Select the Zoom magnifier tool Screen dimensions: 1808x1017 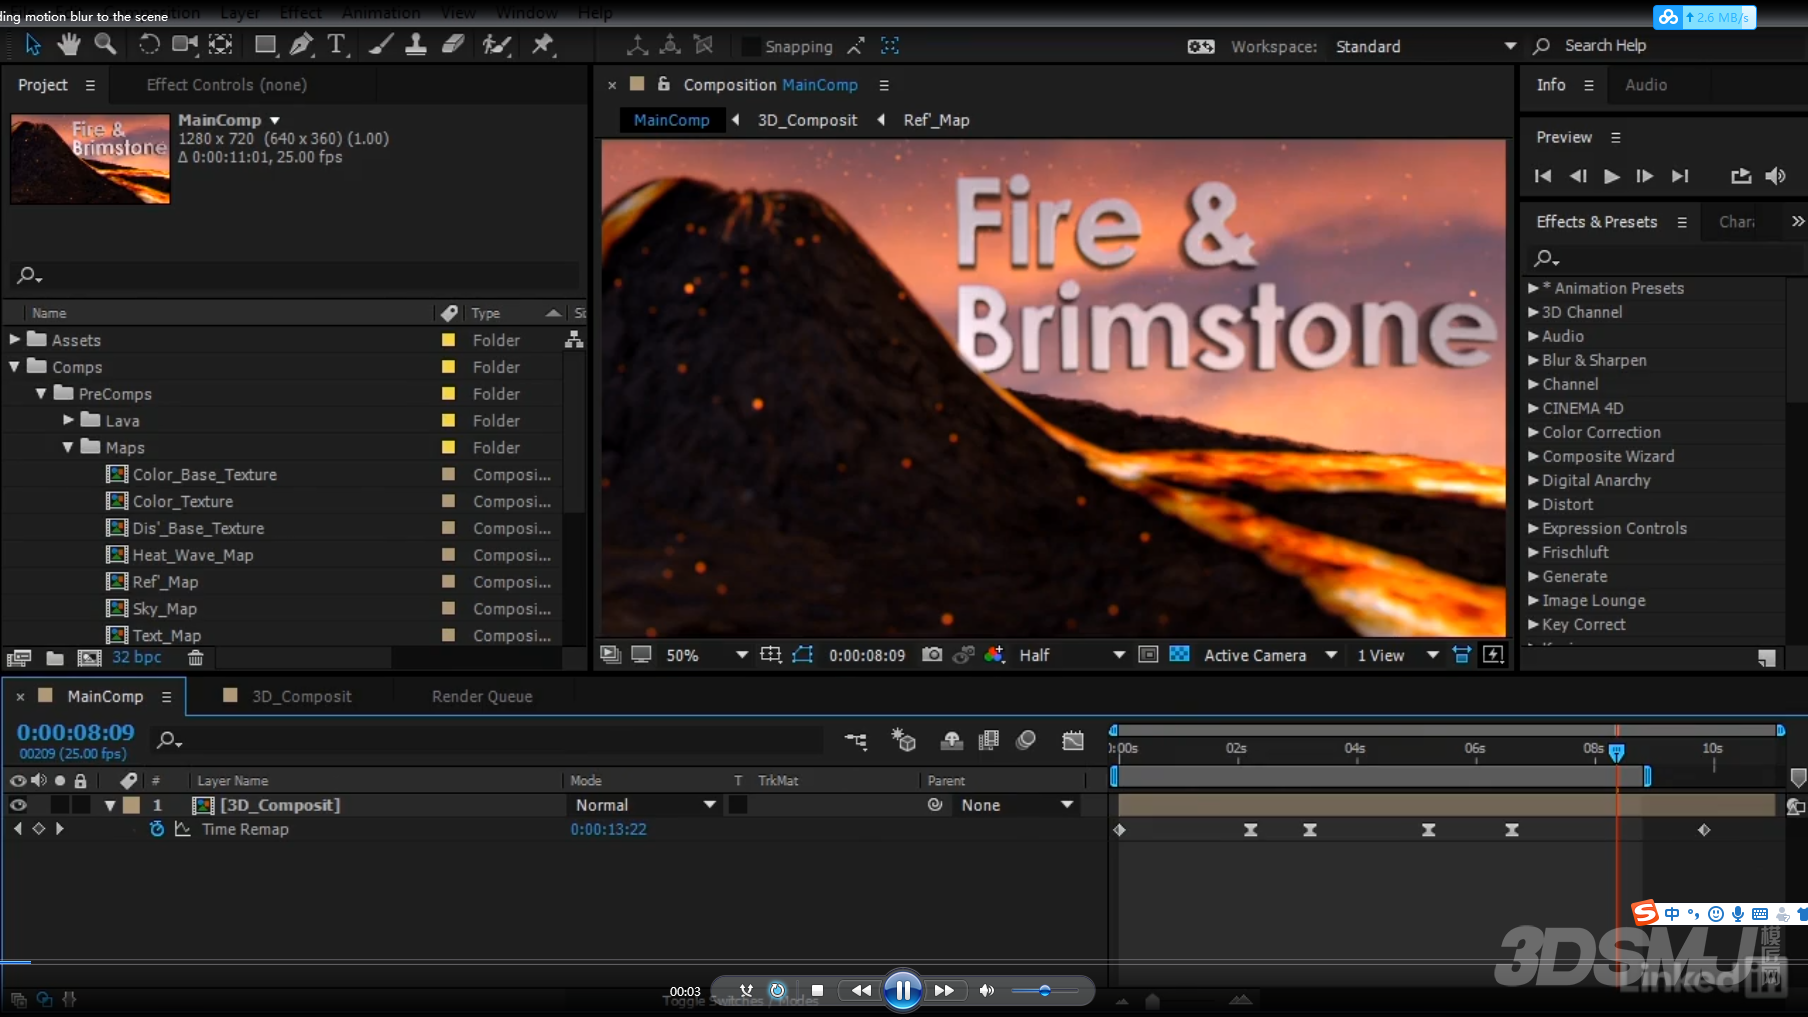(105, 45)
